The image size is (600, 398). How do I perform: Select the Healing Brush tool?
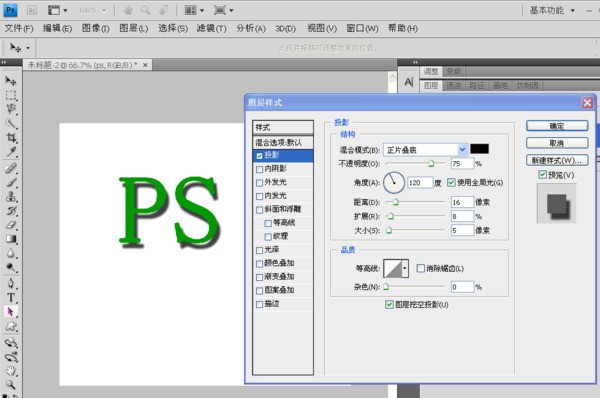(10, 168)
